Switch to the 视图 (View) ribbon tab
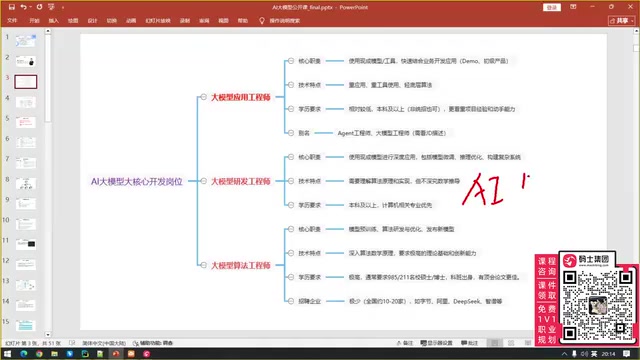 pos(223,20)
